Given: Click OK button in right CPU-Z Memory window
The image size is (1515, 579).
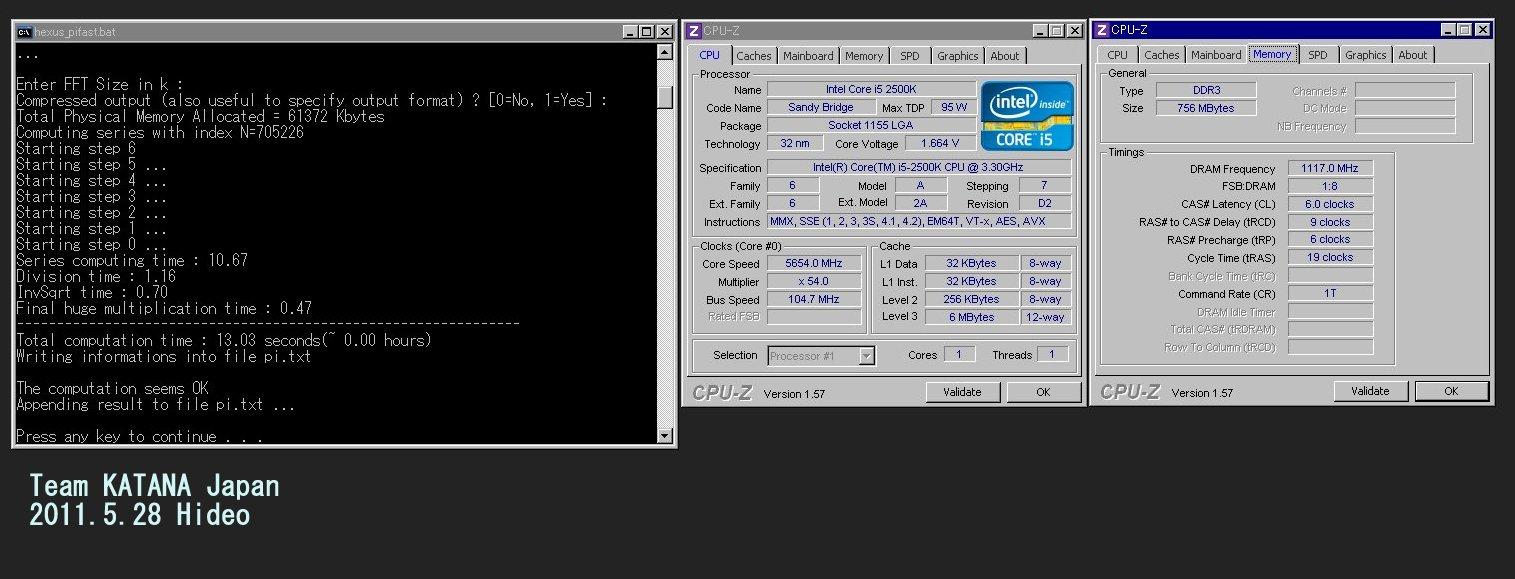Looking at the screenshot, I should [1451, 391].
